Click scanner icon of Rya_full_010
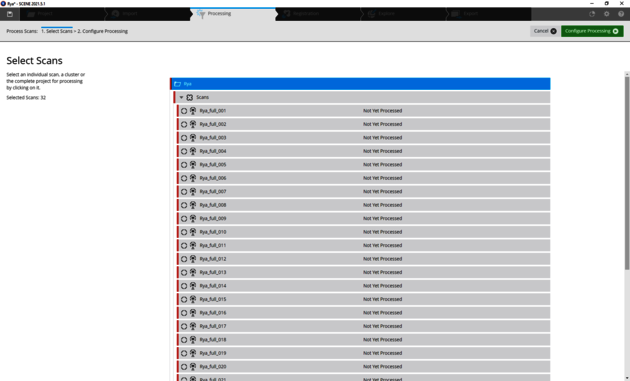Image resolution: width=630 pixels, height=381 pixels. (193, 232)
